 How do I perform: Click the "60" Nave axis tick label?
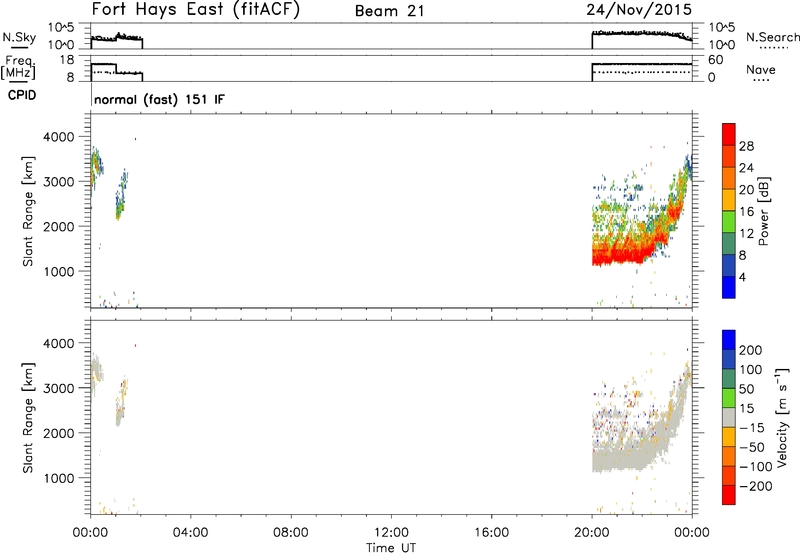715,60
